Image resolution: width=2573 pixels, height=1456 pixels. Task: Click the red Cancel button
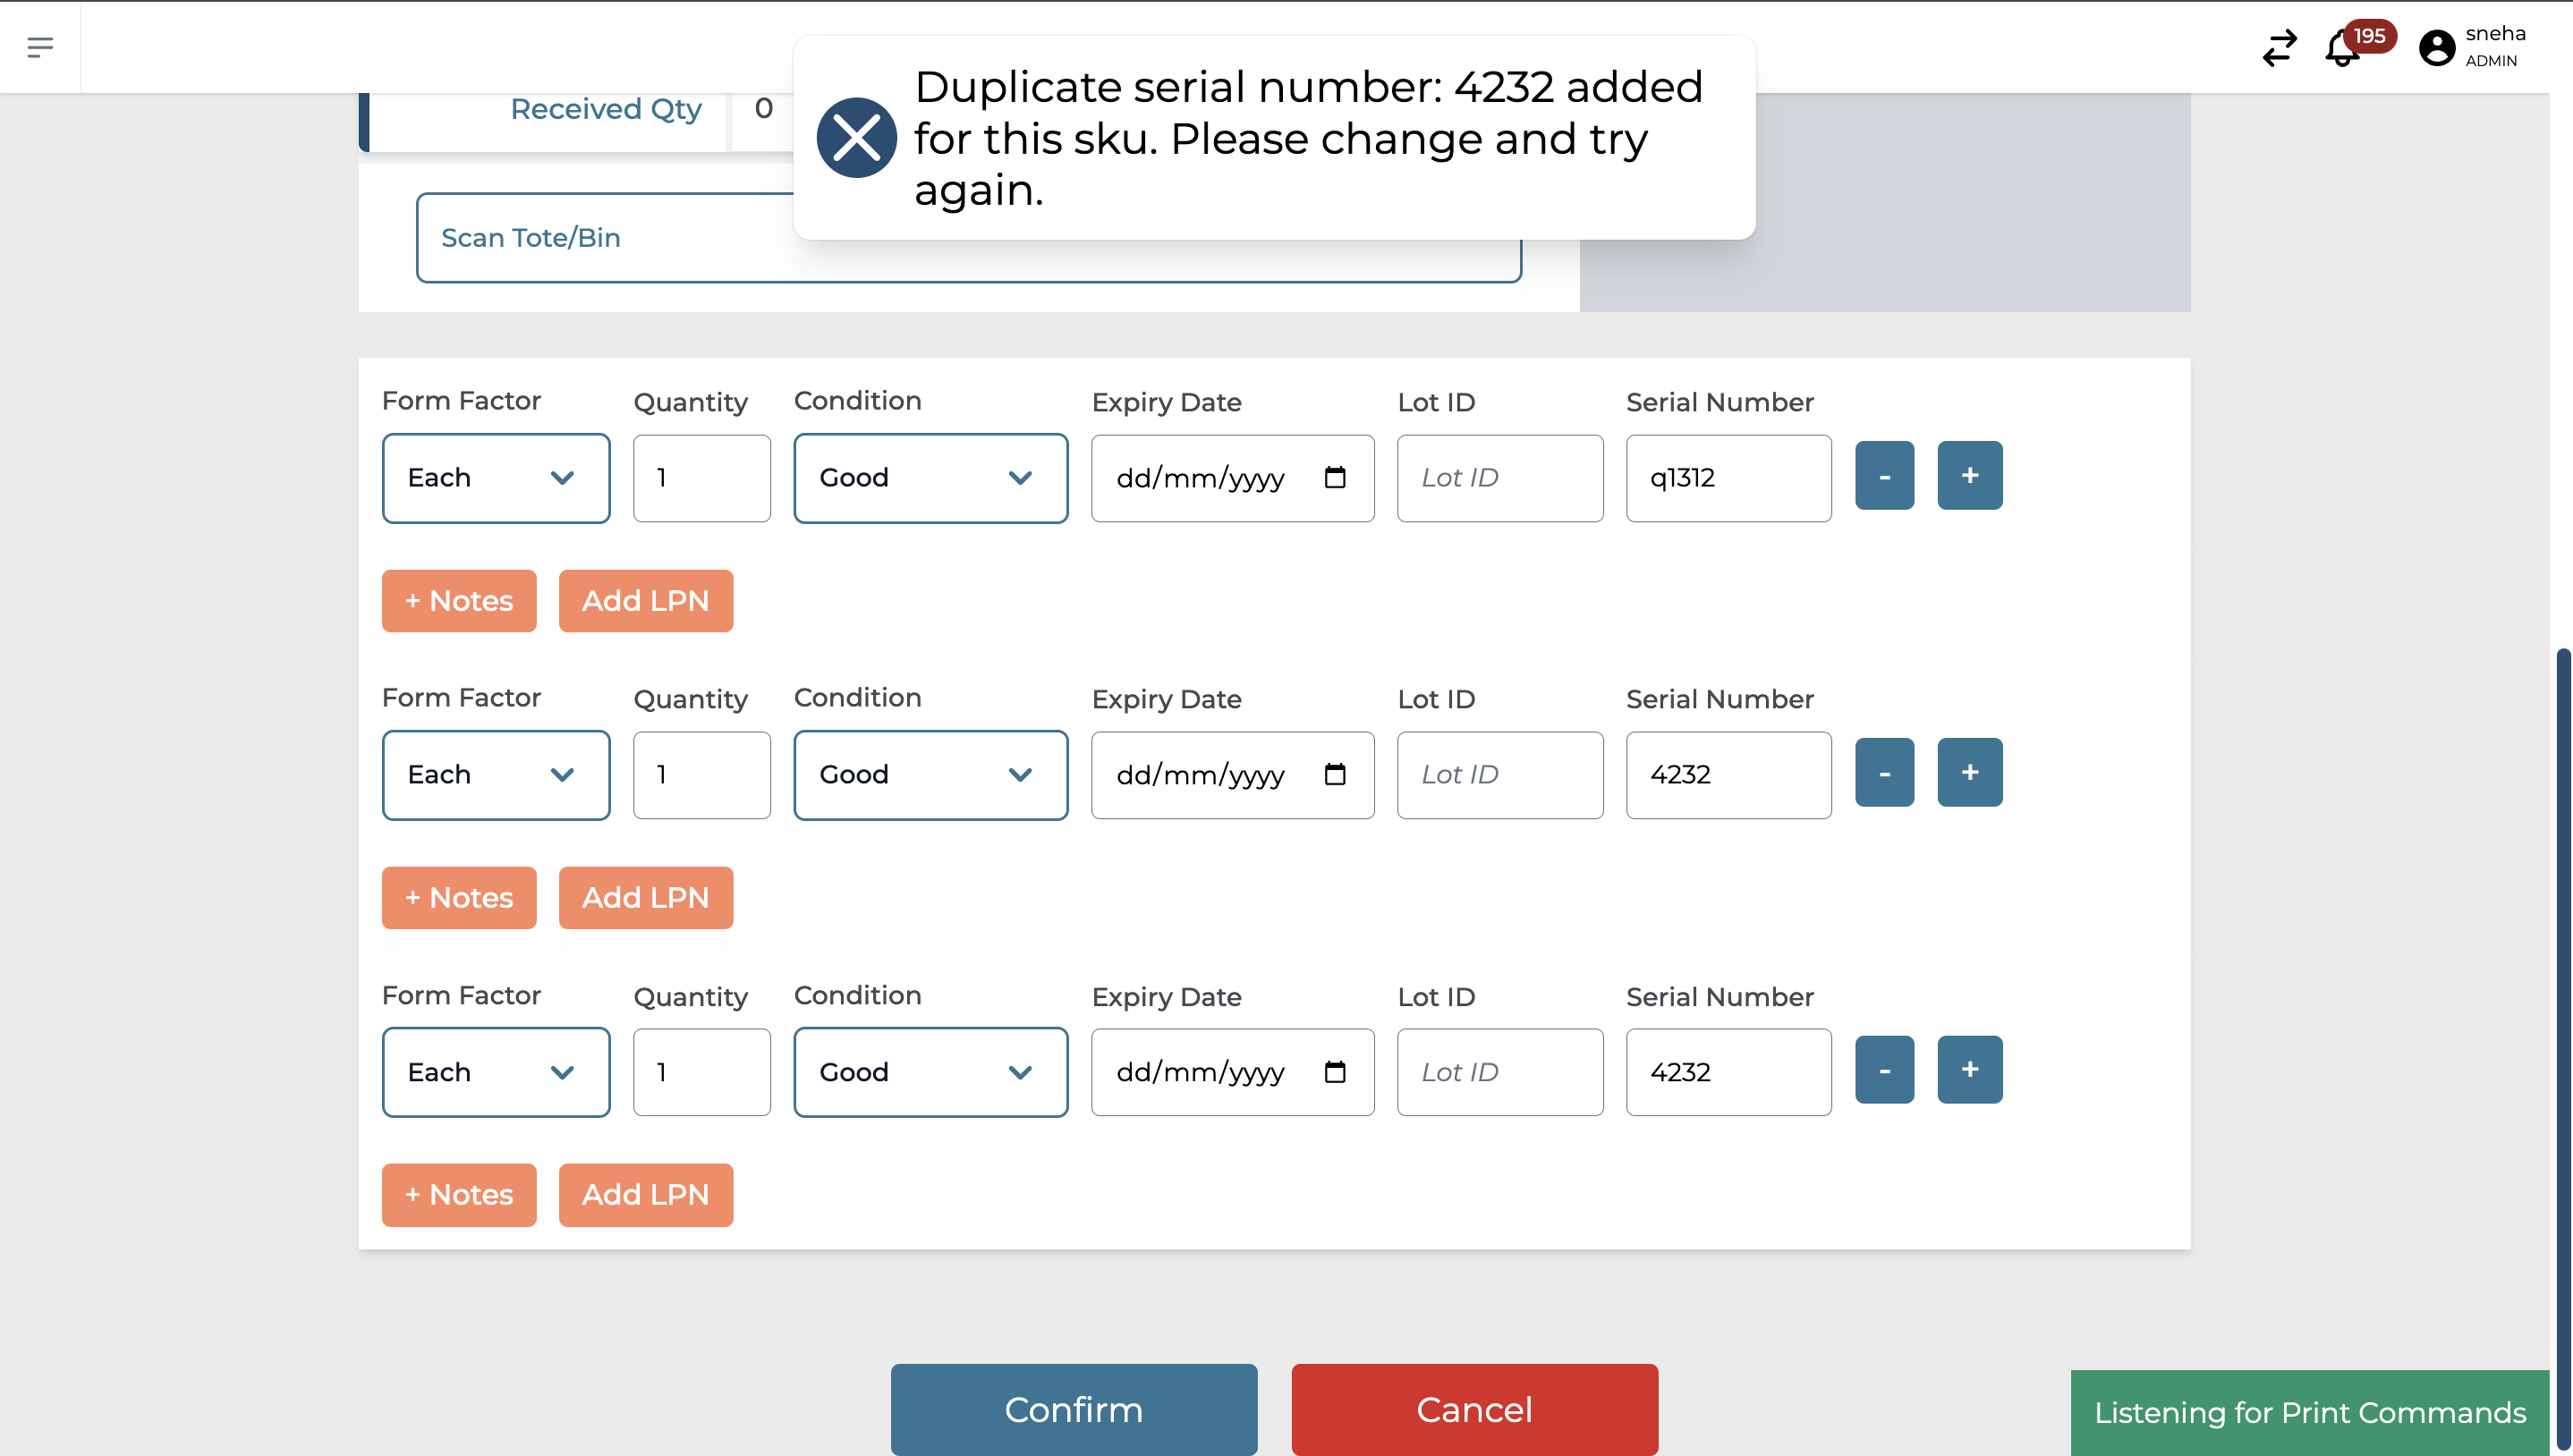pos(1473,1408)
